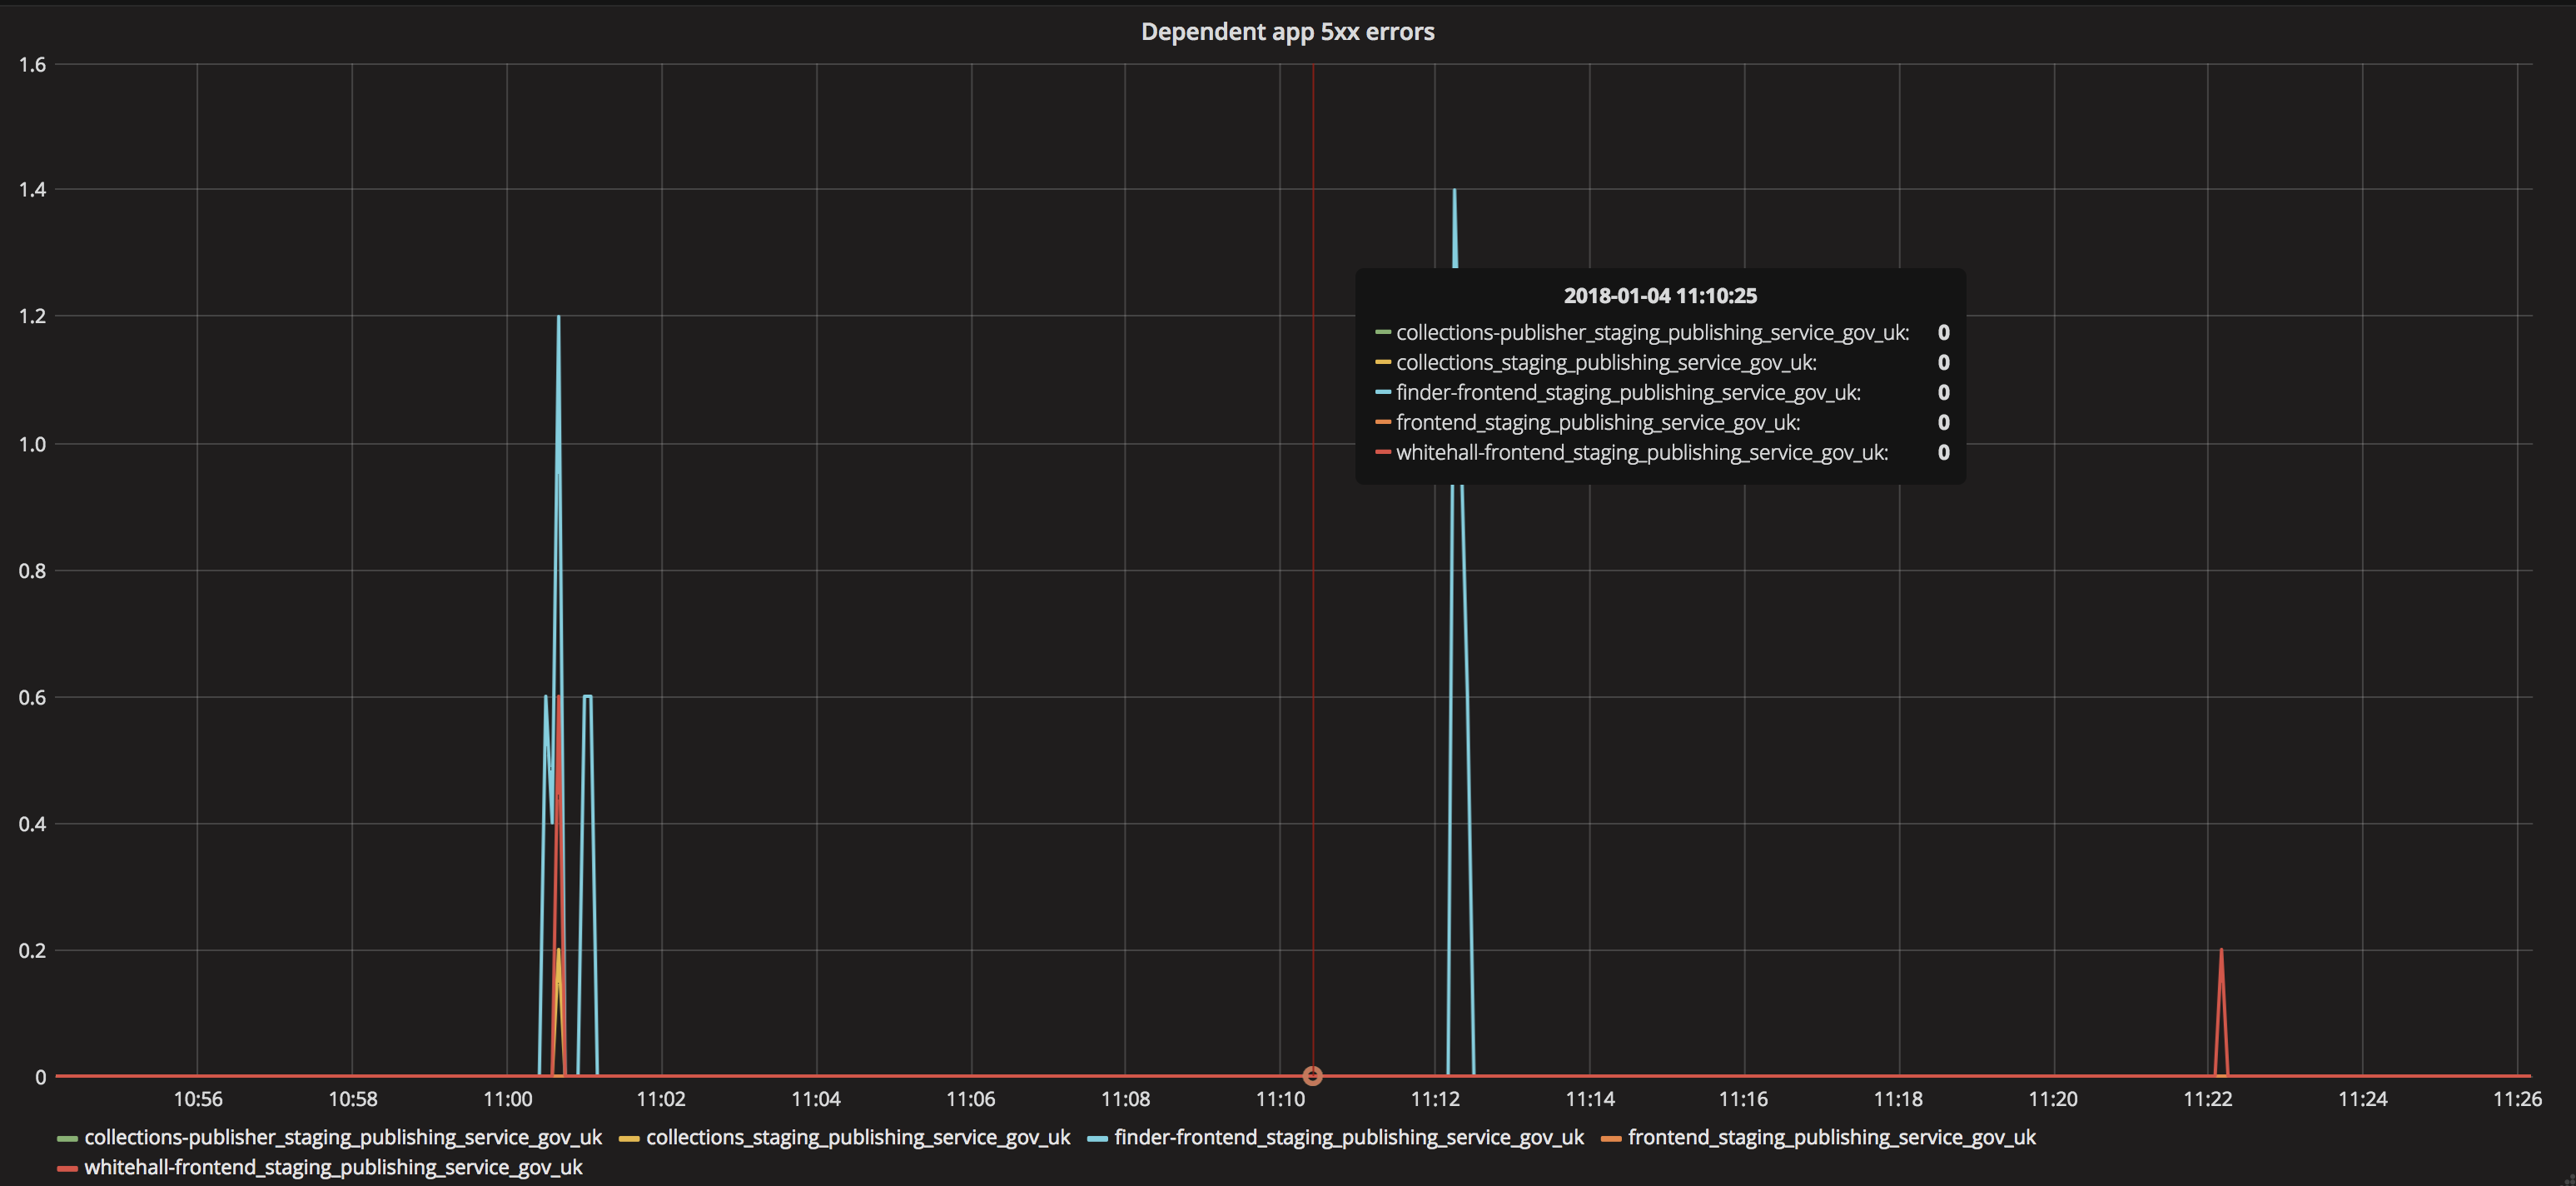Click the 11:12 x-axis time label
This screenshot has height=1186, width=2576.
click(x=1435, y=1099)
